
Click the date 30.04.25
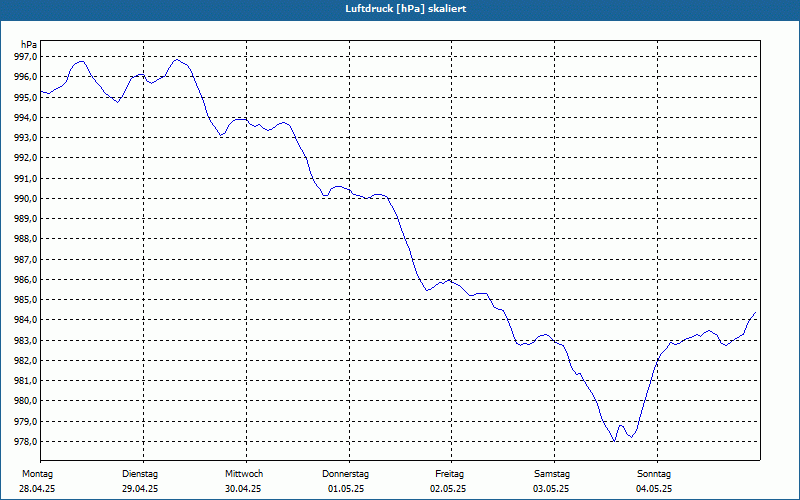pyautogui.click(x=243, y=489)
